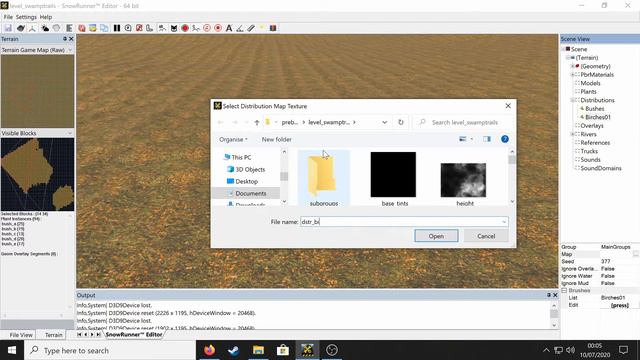The image size is (640, 360).
Task: Open the File name combo box dropdown
Action: tap(504, 222)
